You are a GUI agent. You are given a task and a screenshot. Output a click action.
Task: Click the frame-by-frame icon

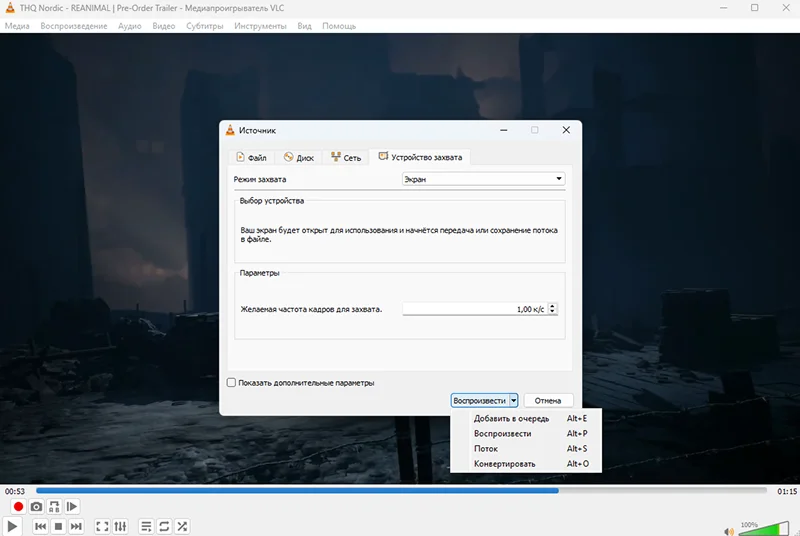coord(72,507)
